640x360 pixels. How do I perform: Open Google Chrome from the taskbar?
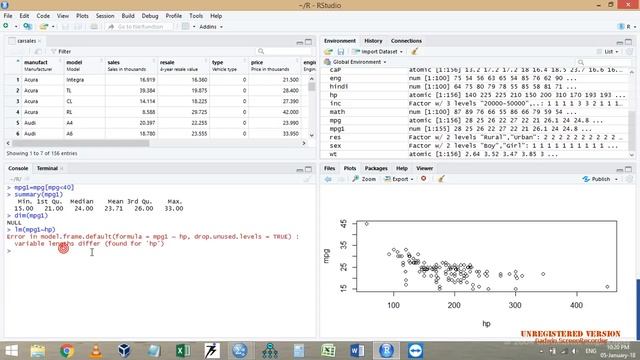(67, 351)
